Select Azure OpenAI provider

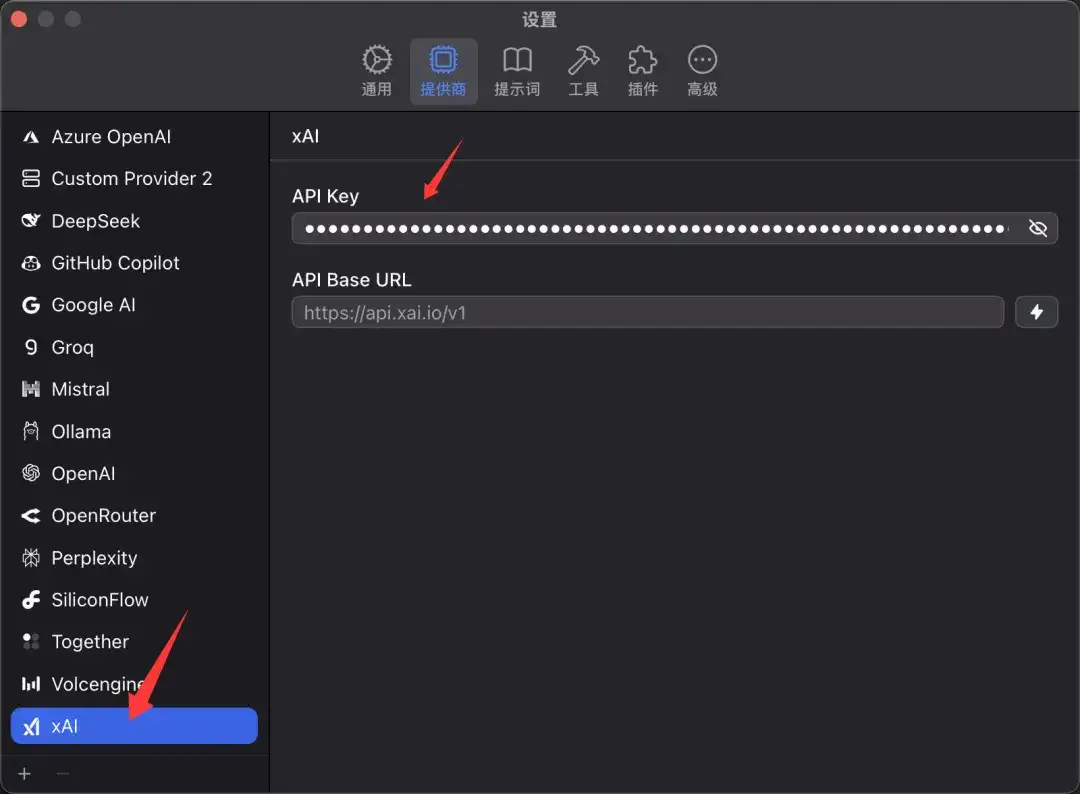tap(134, 137)
